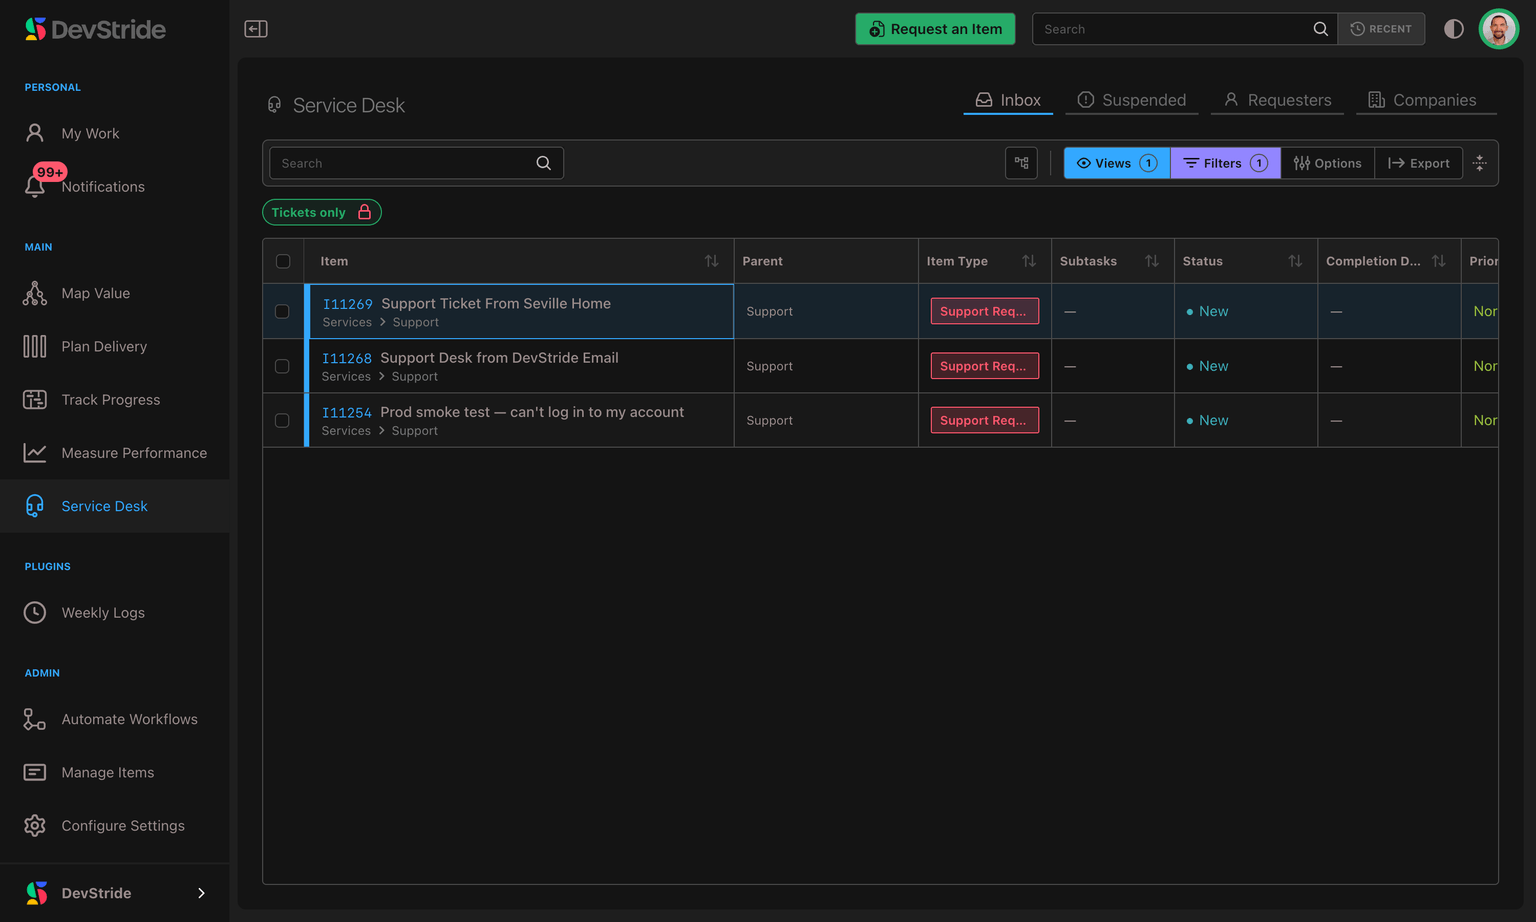Click the Support Req... tag on ticket I11269
The width and height of the screenshot is (1536, 922).
pos(984,311)
